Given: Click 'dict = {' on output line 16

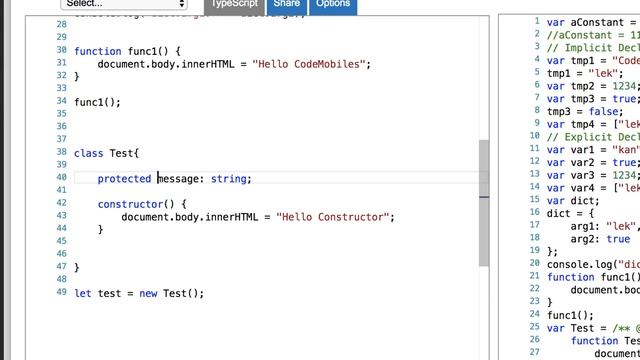Looking at the screenshot, I should 571,213.
